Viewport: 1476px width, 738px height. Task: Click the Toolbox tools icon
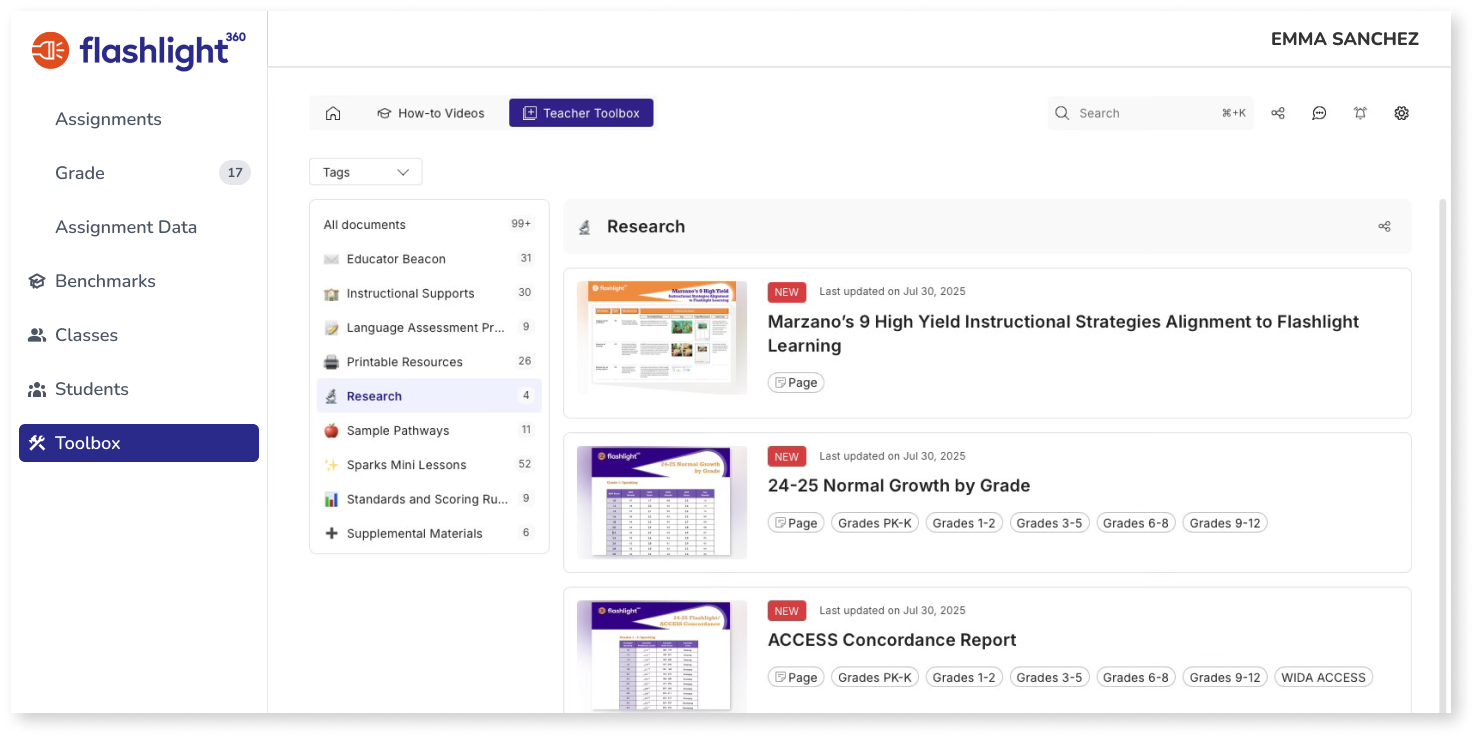[x=37, y=443]
